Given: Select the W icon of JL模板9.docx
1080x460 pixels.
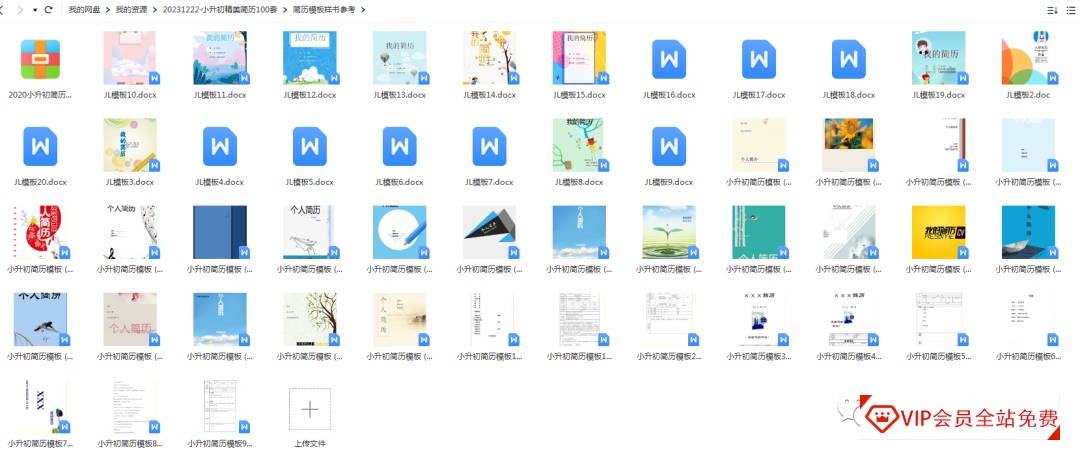Looking at the screenshot, I should click(669, 146).
